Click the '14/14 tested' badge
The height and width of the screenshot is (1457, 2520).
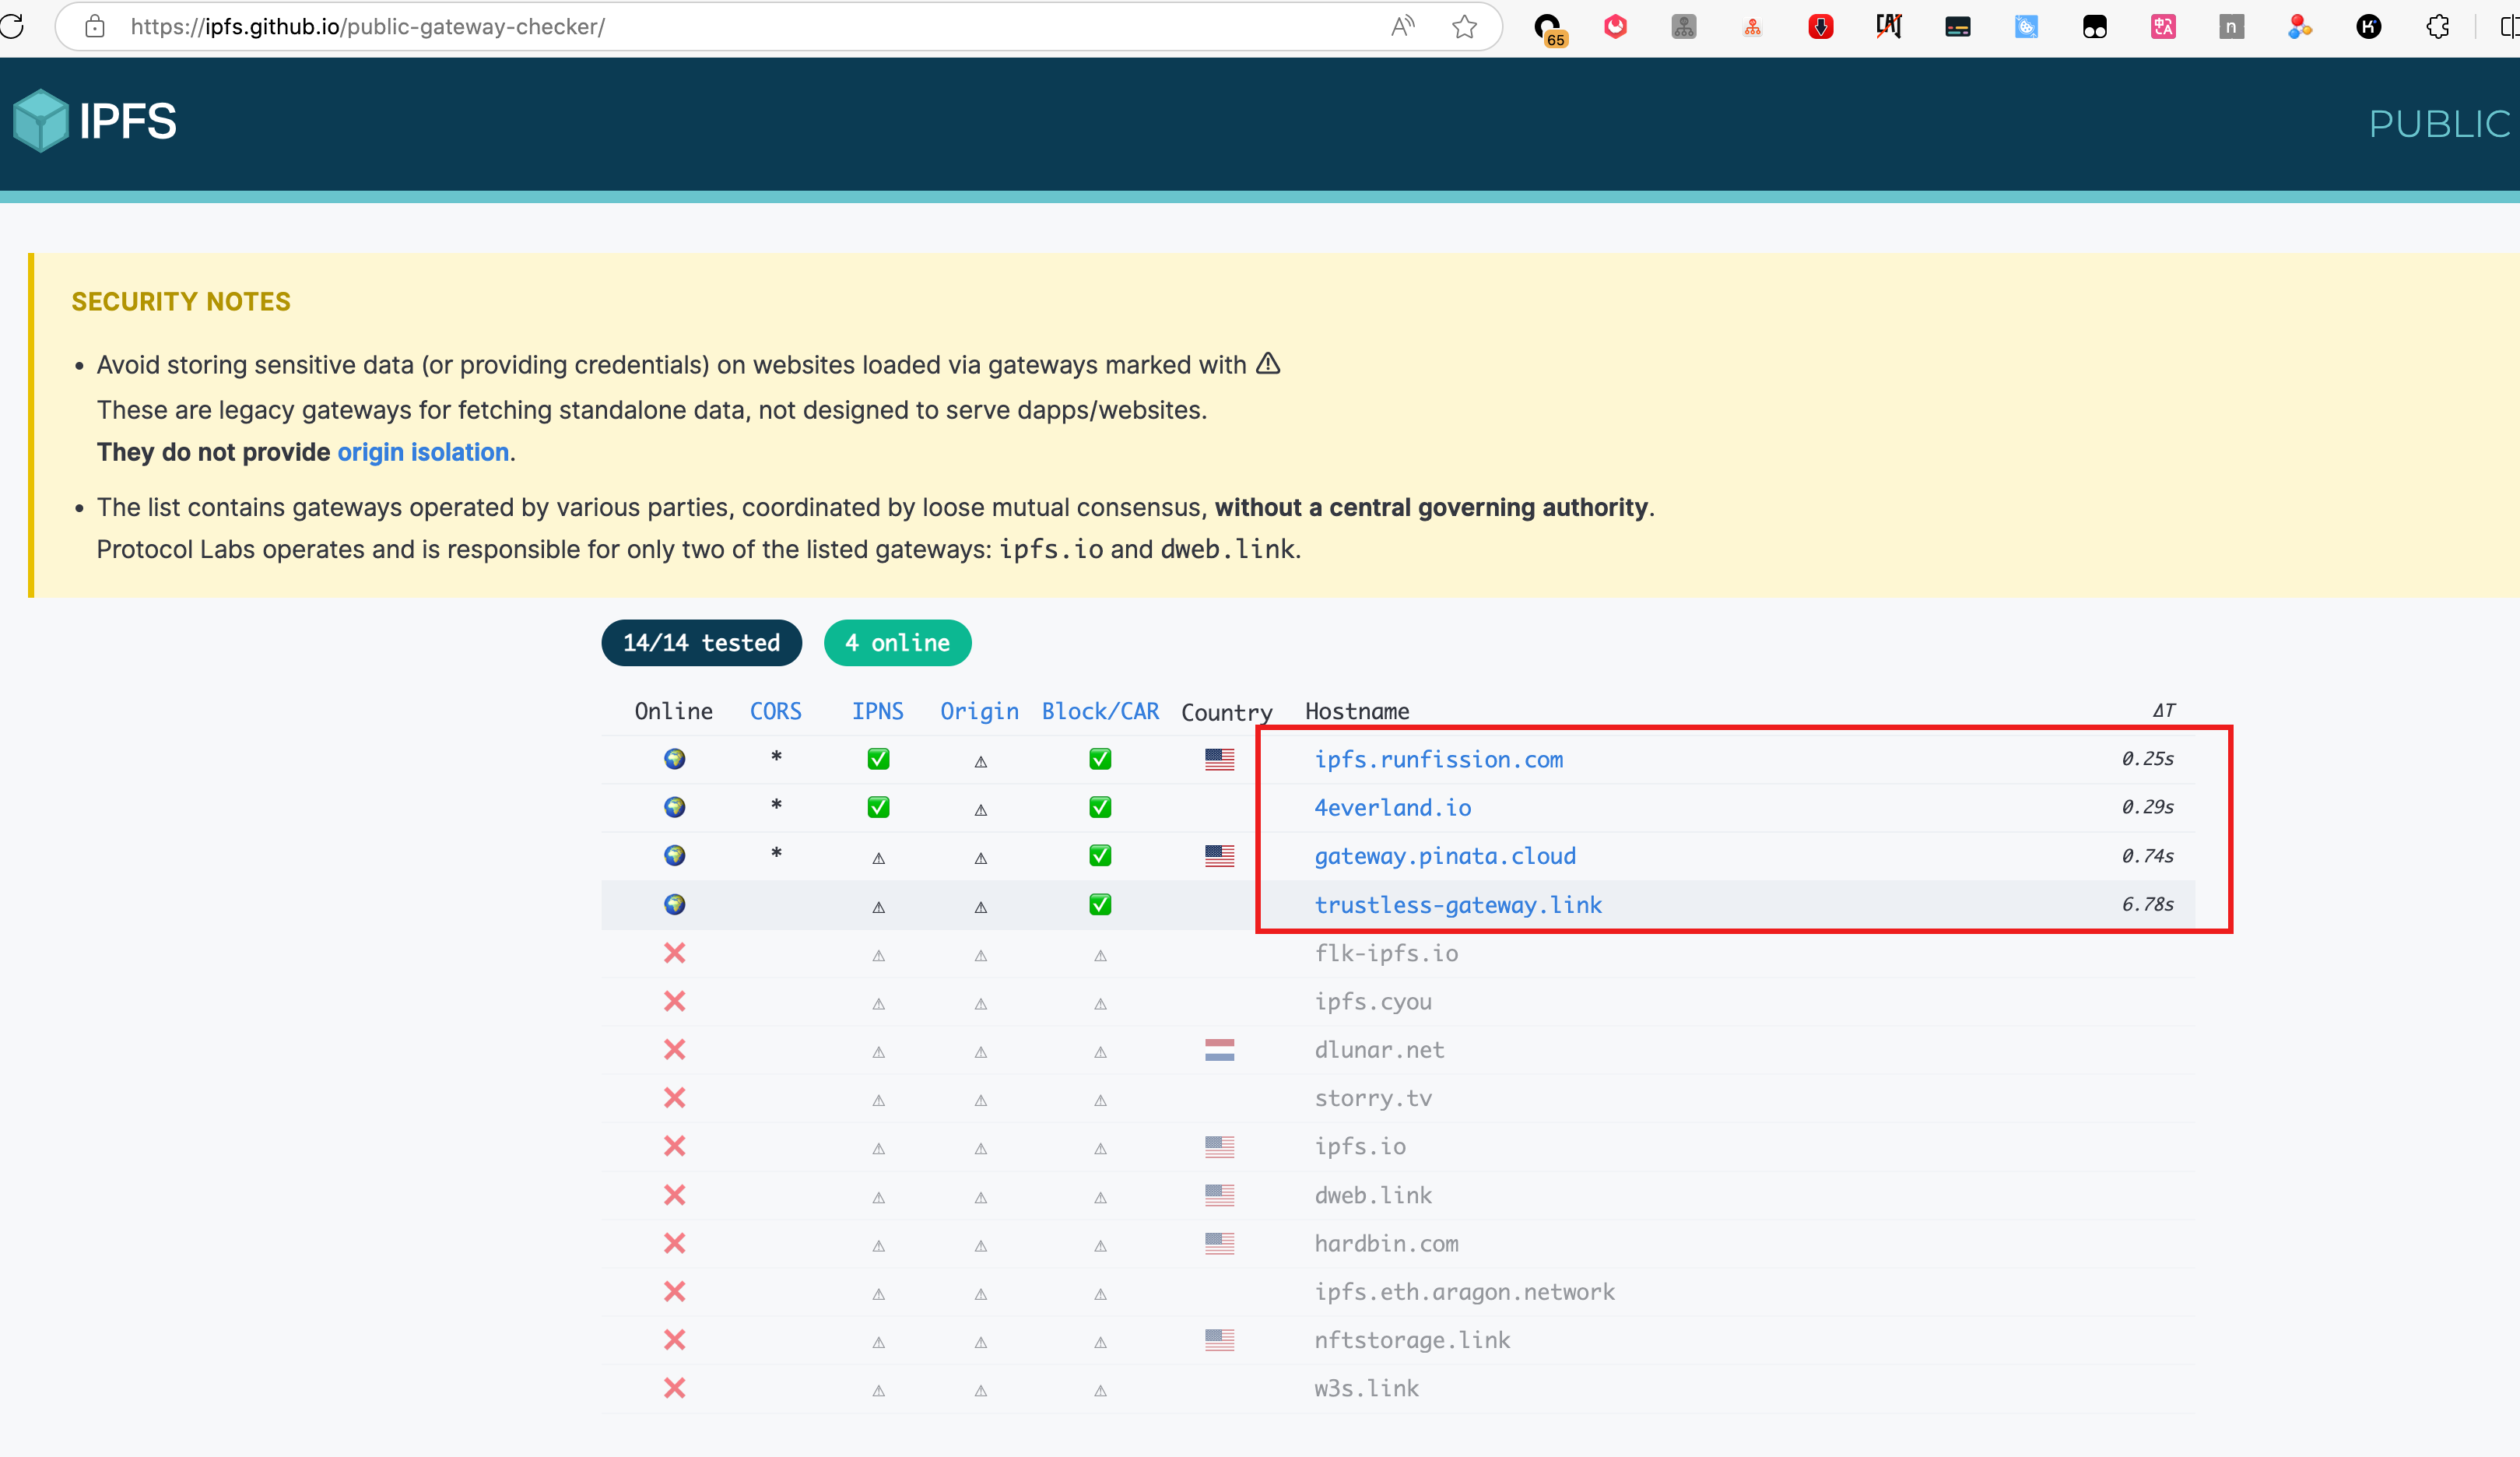[701, 643]
